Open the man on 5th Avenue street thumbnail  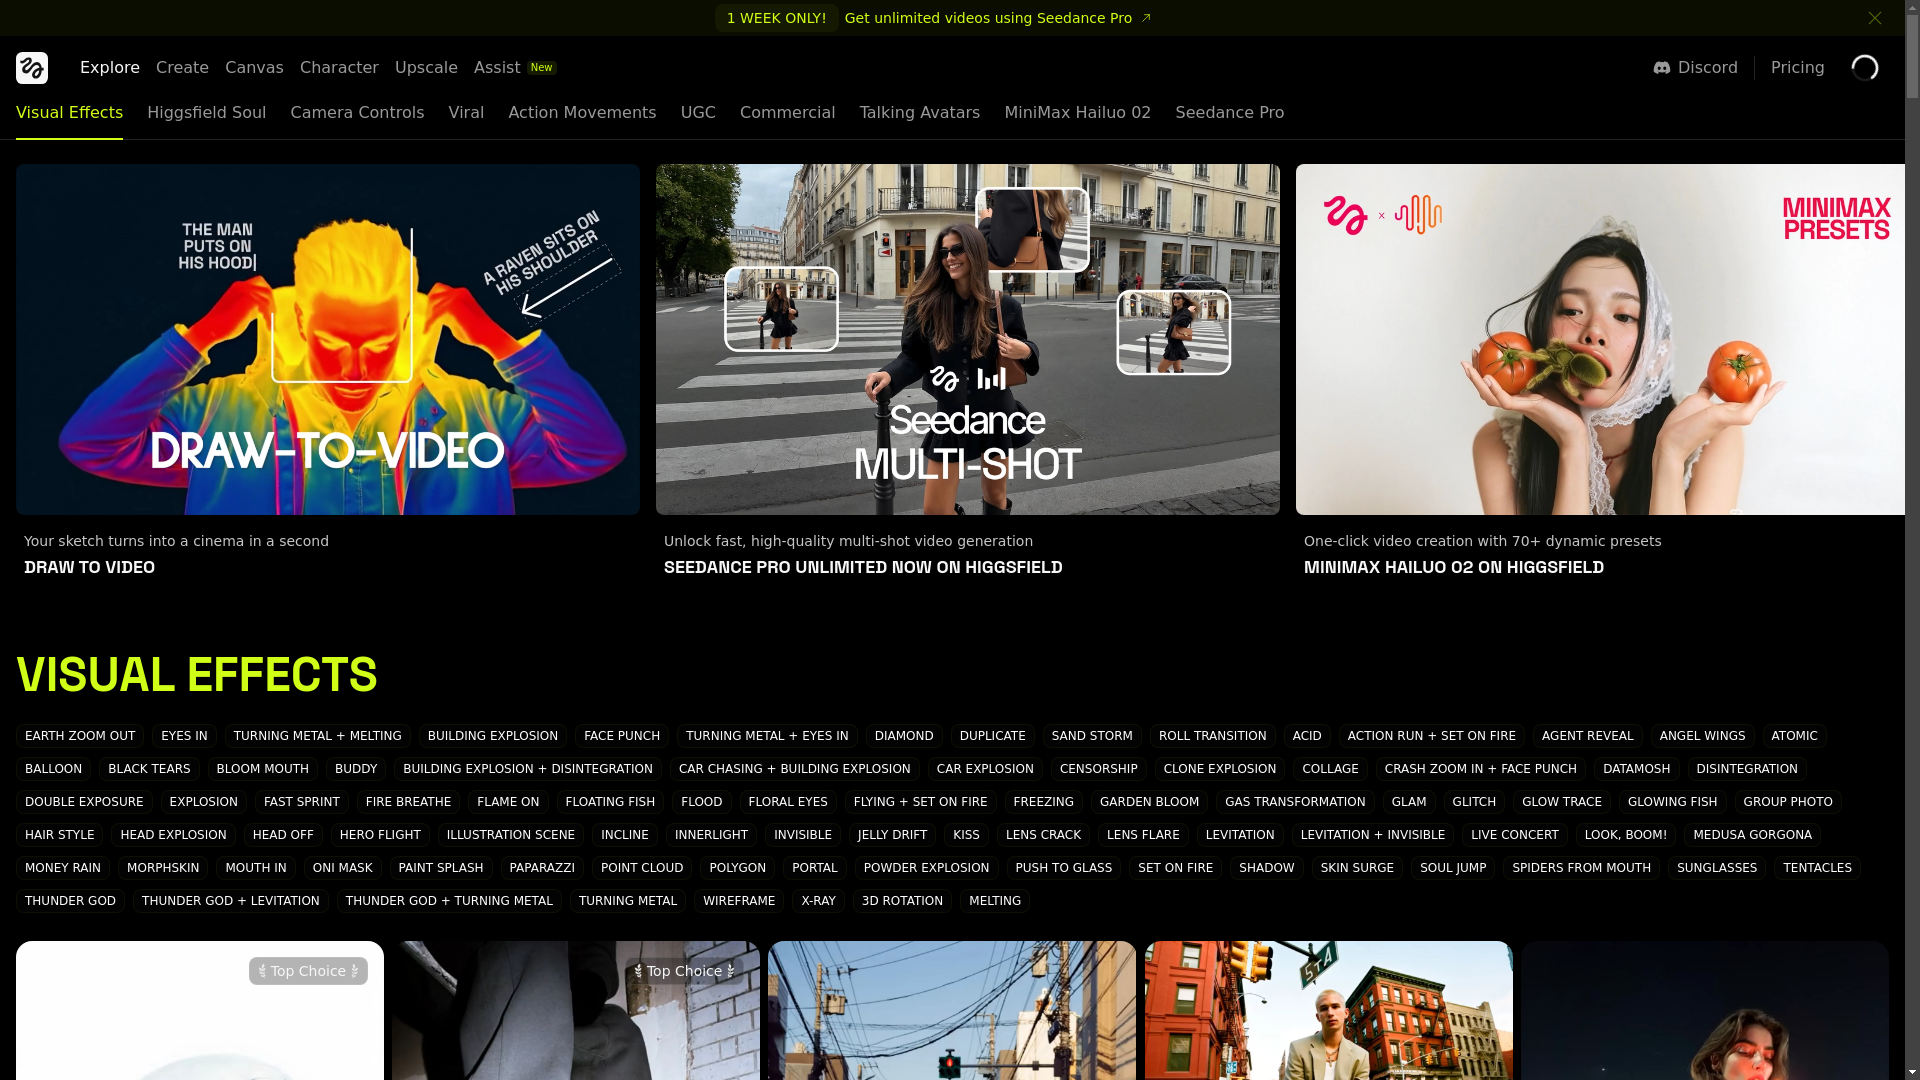point(1328,1010)
